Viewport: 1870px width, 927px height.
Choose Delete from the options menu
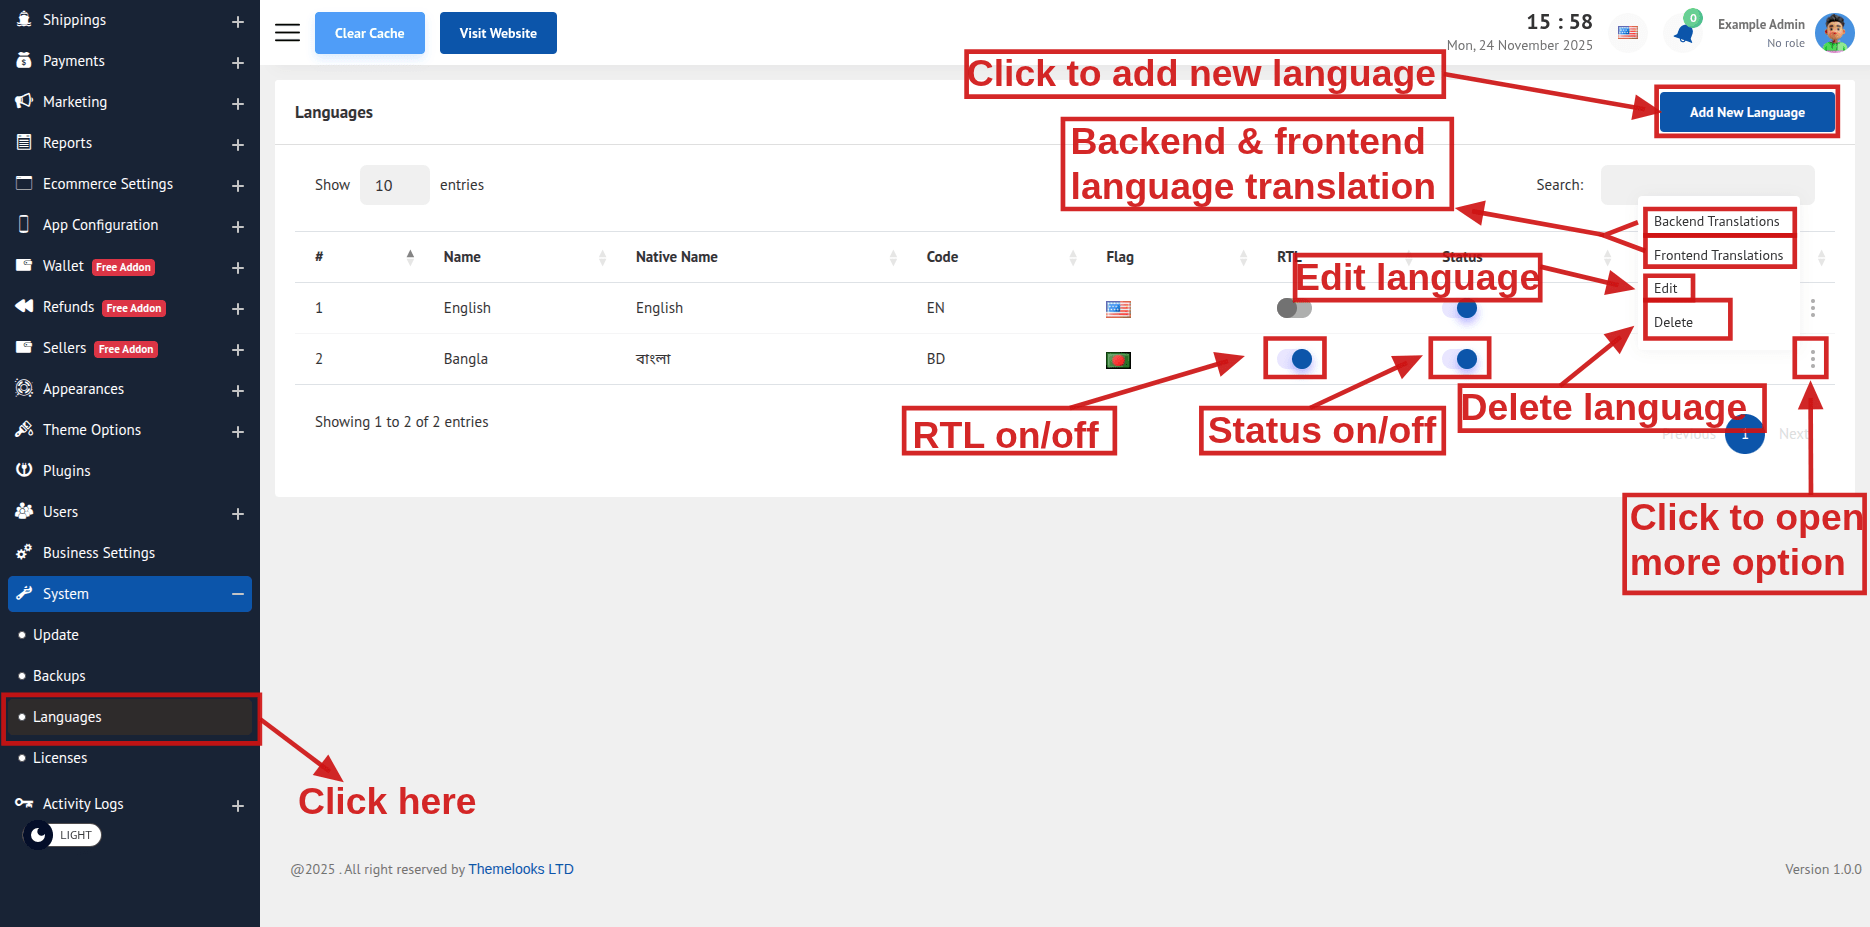pyautogui.click(x=1673, y=322)
